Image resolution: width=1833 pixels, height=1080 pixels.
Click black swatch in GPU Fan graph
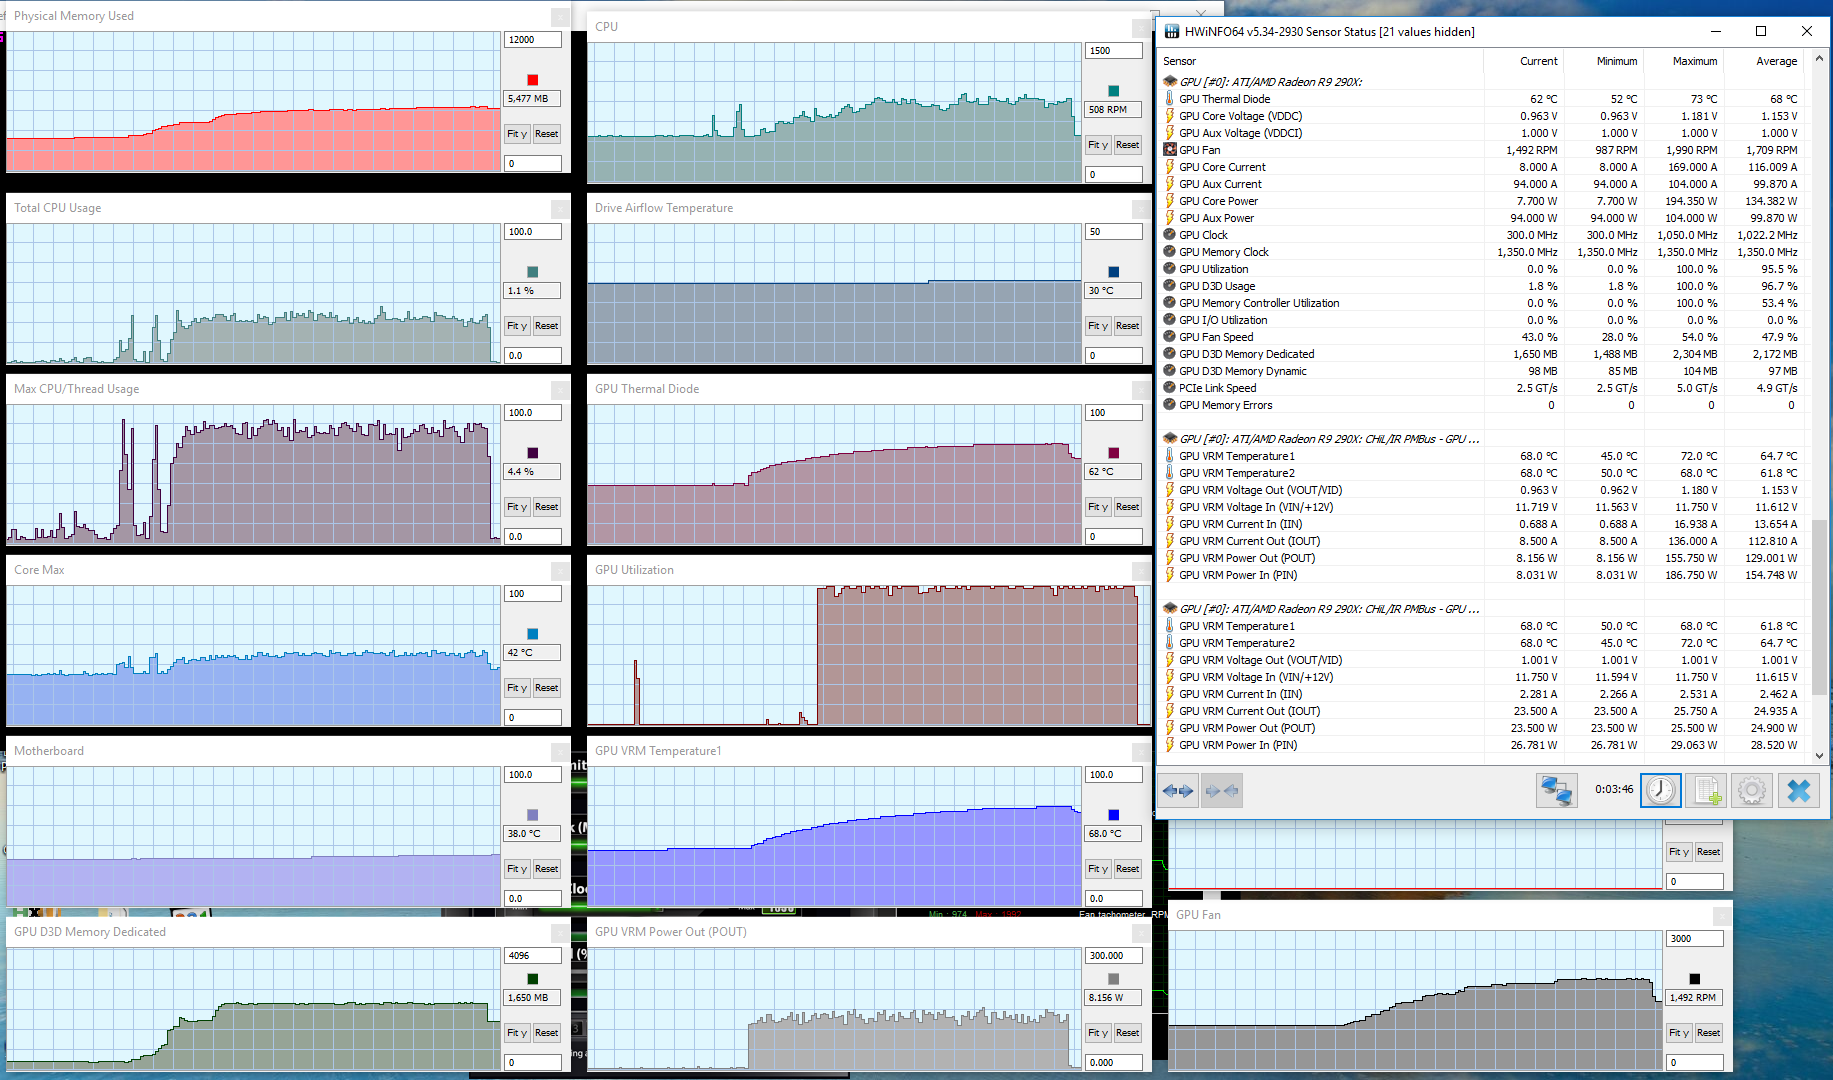point(1695,979)
